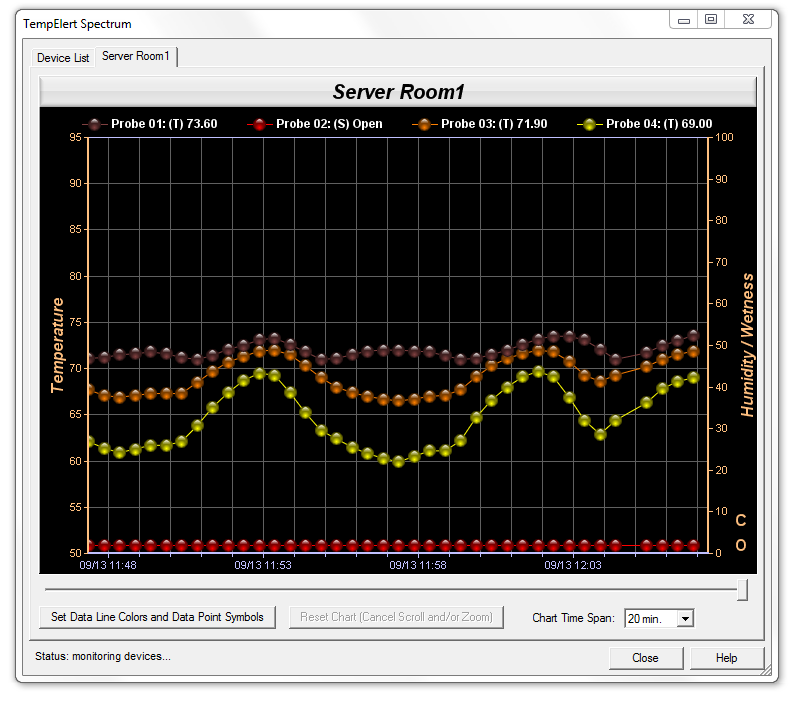
Task: Click the Probe 01 legend marker icon
Action: click(94, 125)
